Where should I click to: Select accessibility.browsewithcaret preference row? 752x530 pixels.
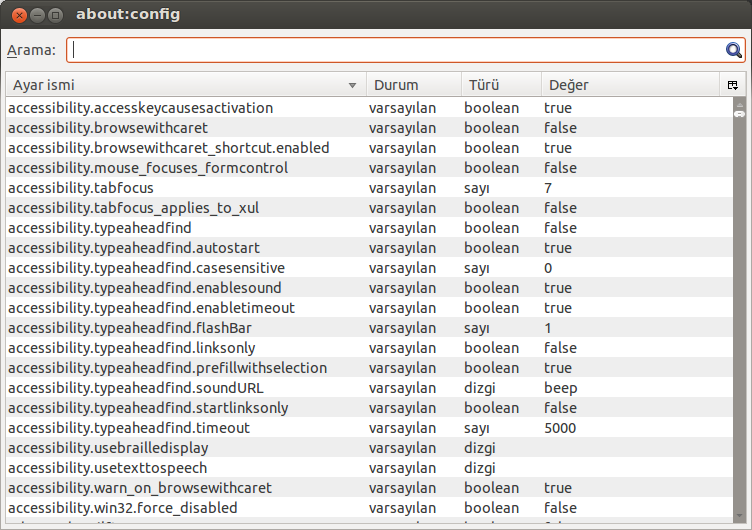(369, 128)
